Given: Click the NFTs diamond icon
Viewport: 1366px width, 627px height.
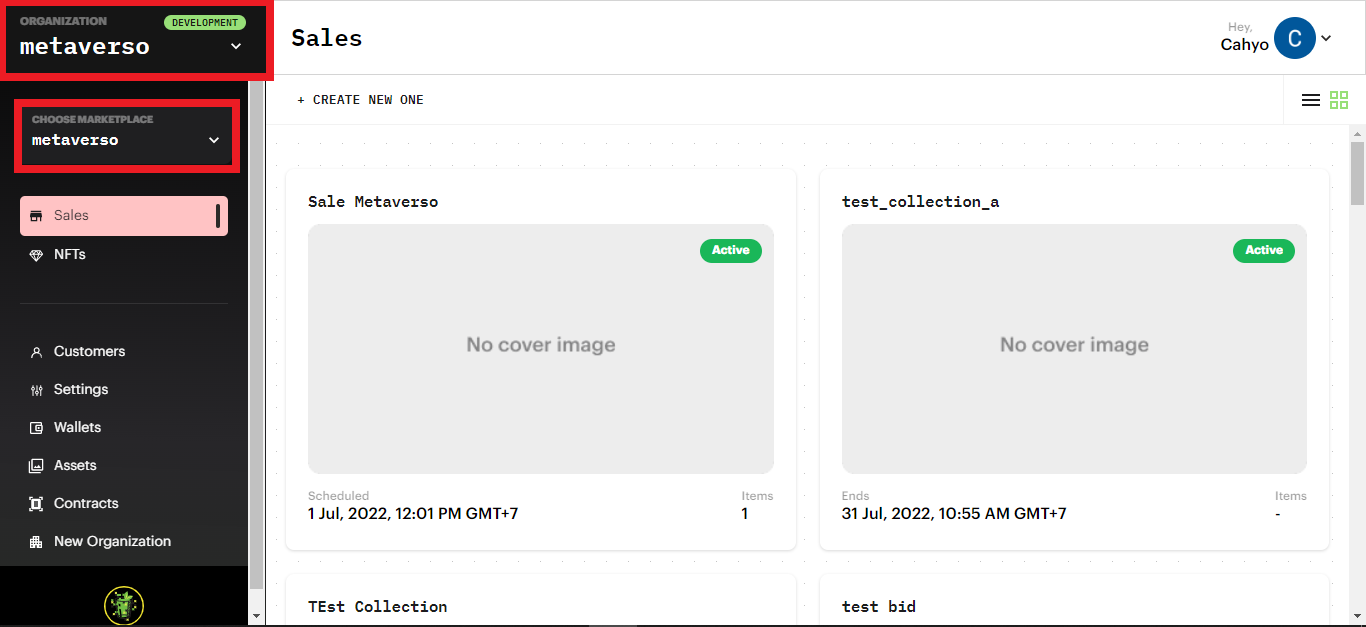Looking at the screenshot, I should coord(37,255).
